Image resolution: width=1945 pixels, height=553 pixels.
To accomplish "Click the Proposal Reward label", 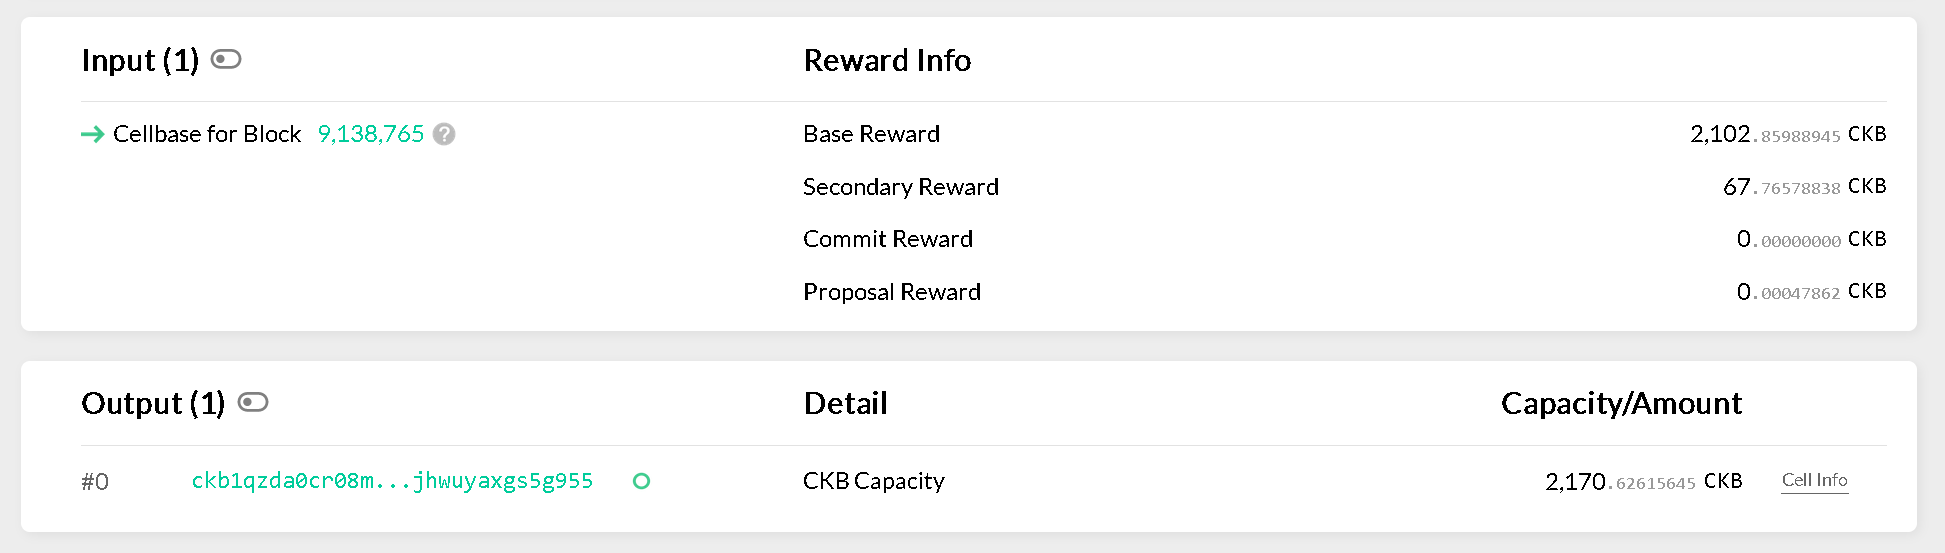I will pyautogui.click(x=891, y=292).
